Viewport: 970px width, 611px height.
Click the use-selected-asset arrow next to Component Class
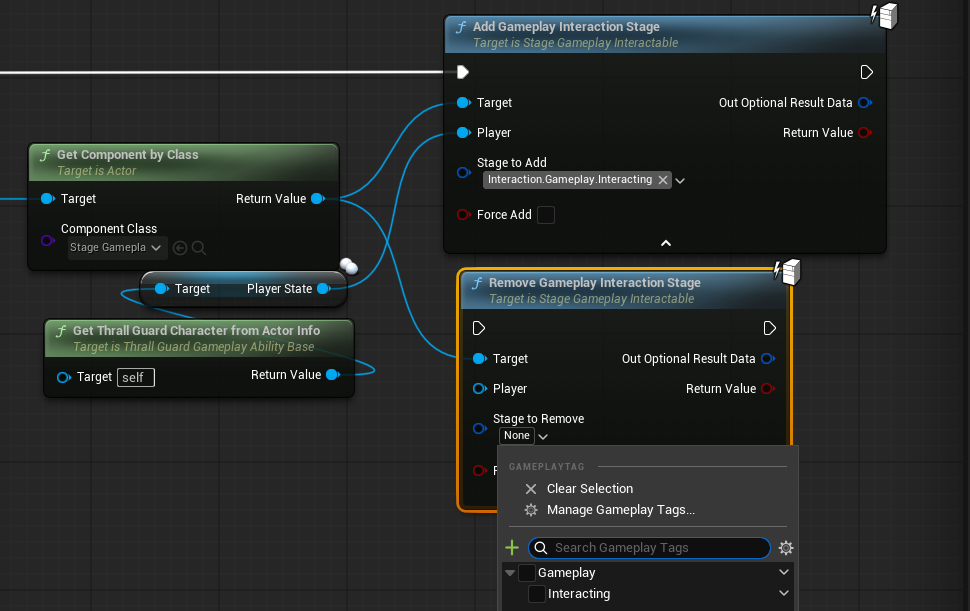pos(181,247)
